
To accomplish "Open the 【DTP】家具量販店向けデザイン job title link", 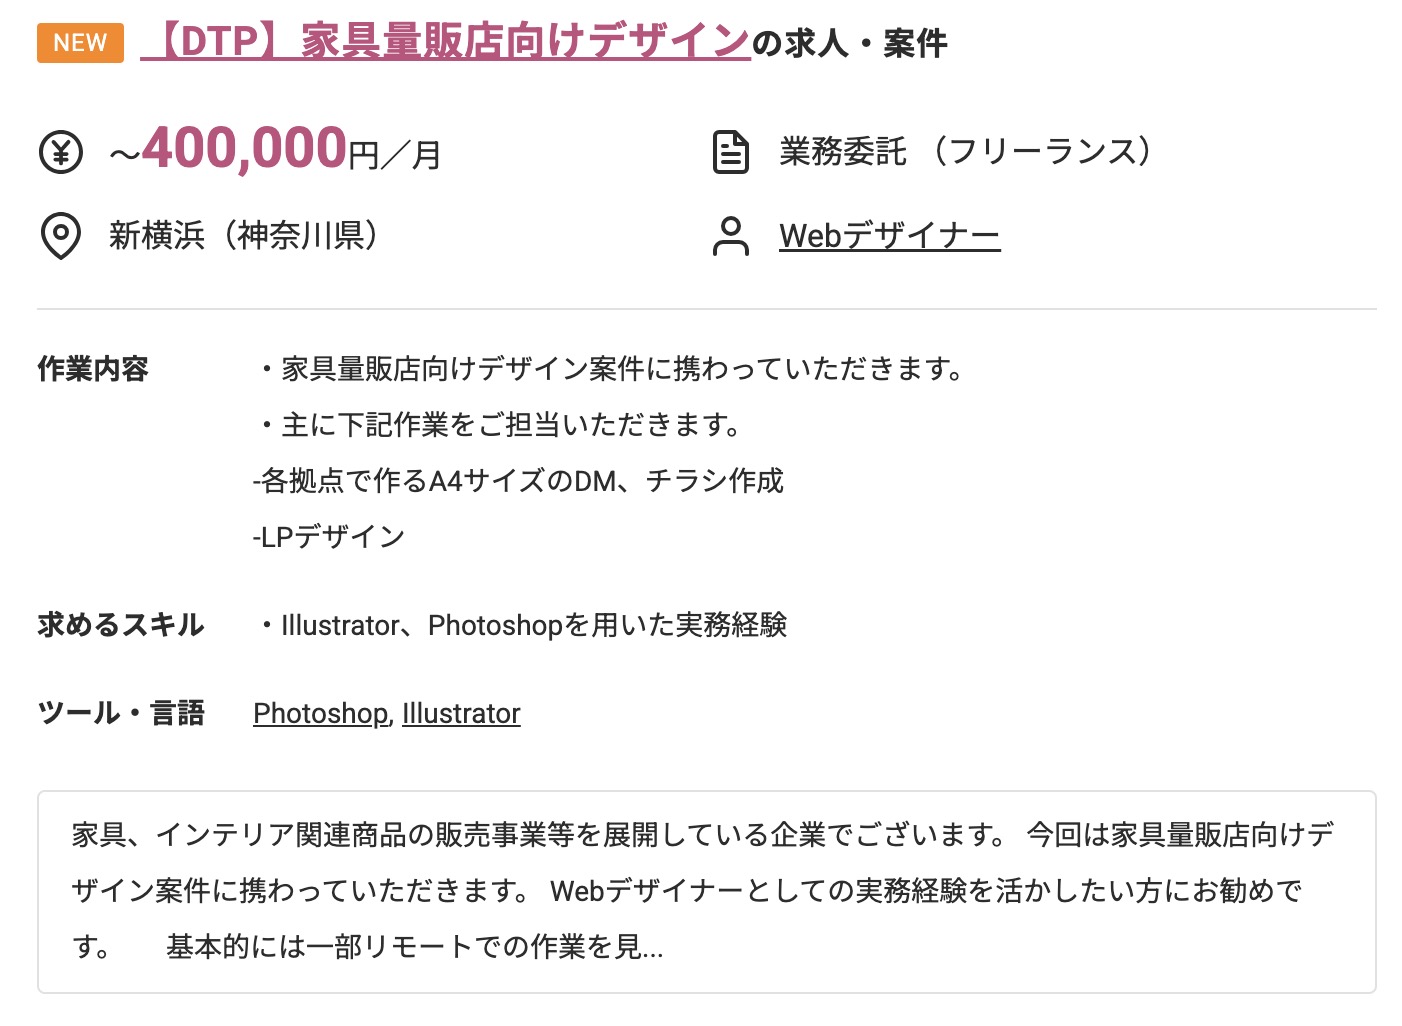I will [445, 42].
